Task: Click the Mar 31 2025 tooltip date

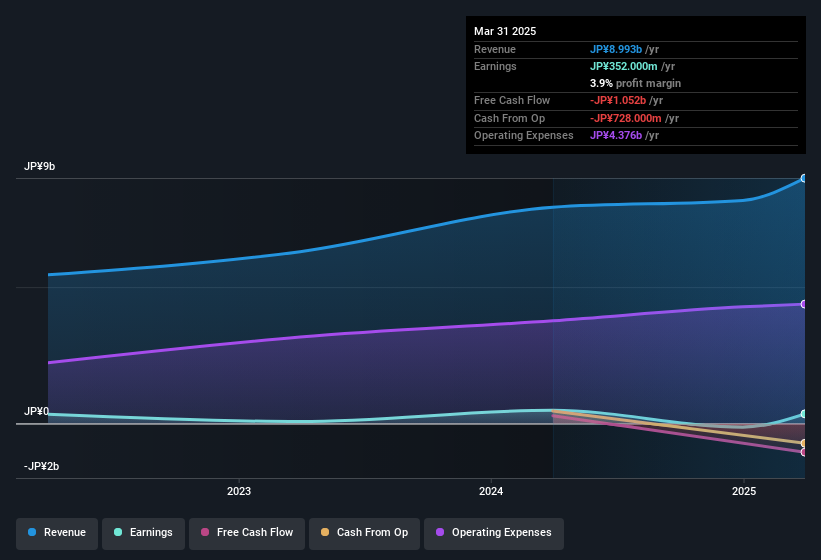Action: (505, 31)
